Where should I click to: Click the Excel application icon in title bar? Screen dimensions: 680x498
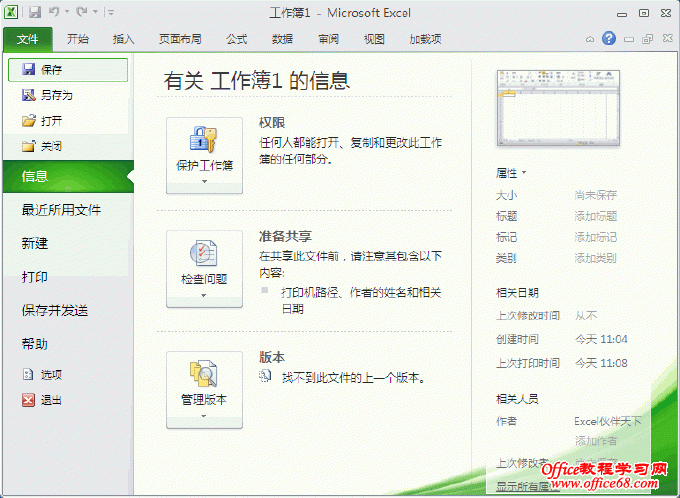11,12
